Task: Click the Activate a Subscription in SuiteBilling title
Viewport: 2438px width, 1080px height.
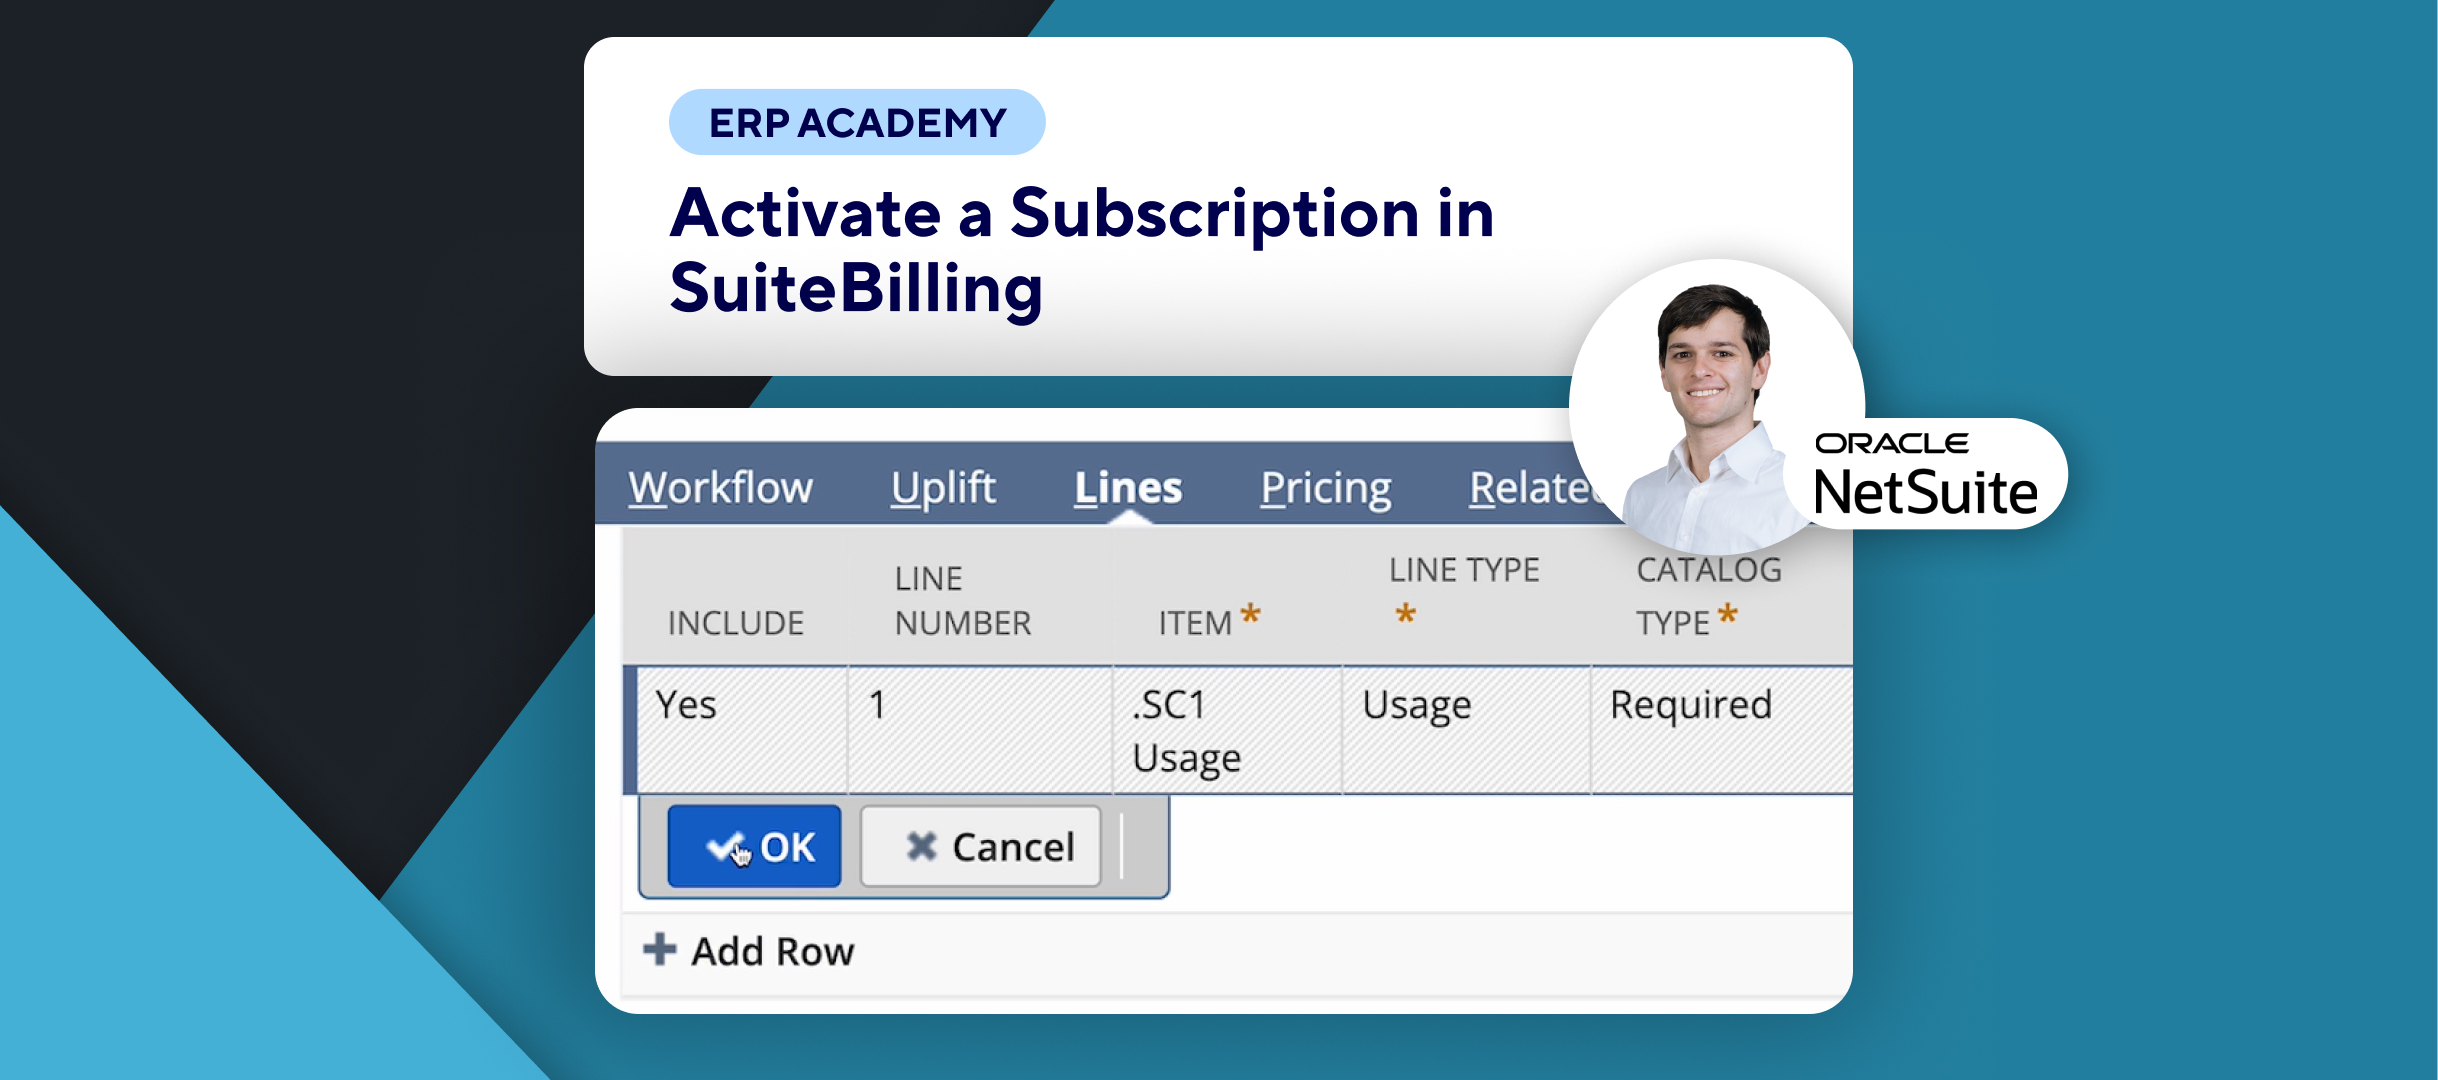Action: 1080,250
